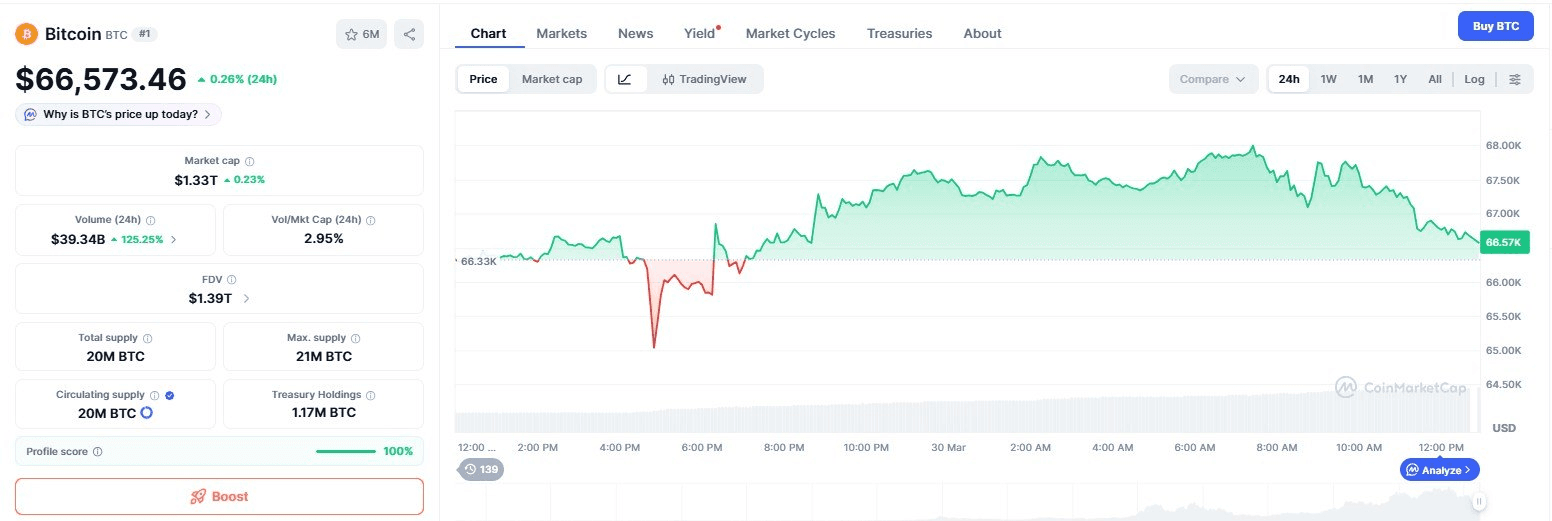The width and height of the screenshot is (1552, 521).
Task: Click the Profile score info icon
Action: click(97, 452)
